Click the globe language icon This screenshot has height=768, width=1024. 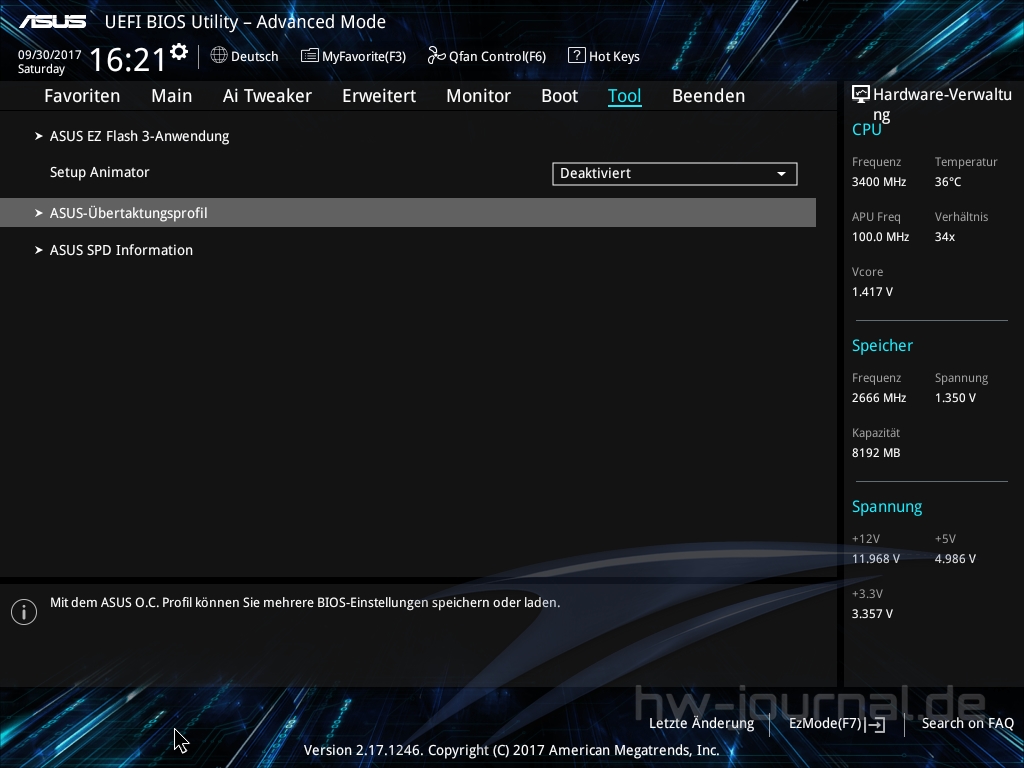tap(219, 56)
